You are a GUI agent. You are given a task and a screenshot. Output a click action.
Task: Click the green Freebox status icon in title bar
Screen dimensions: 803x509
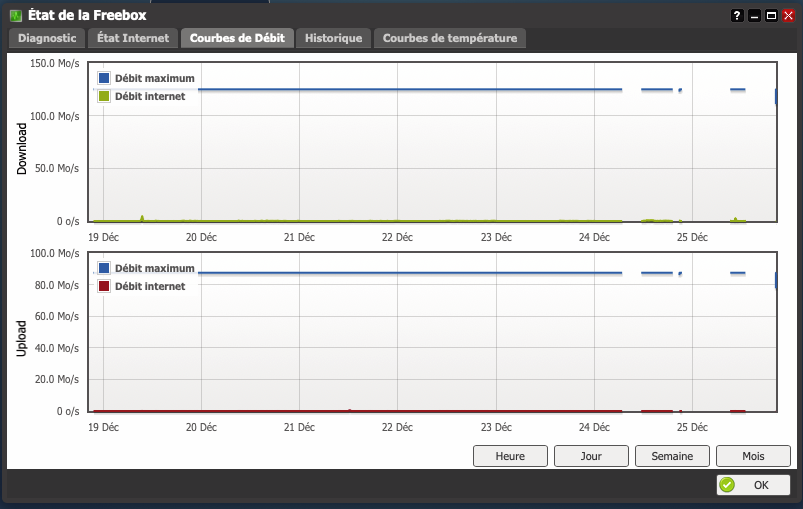point(16,16)
